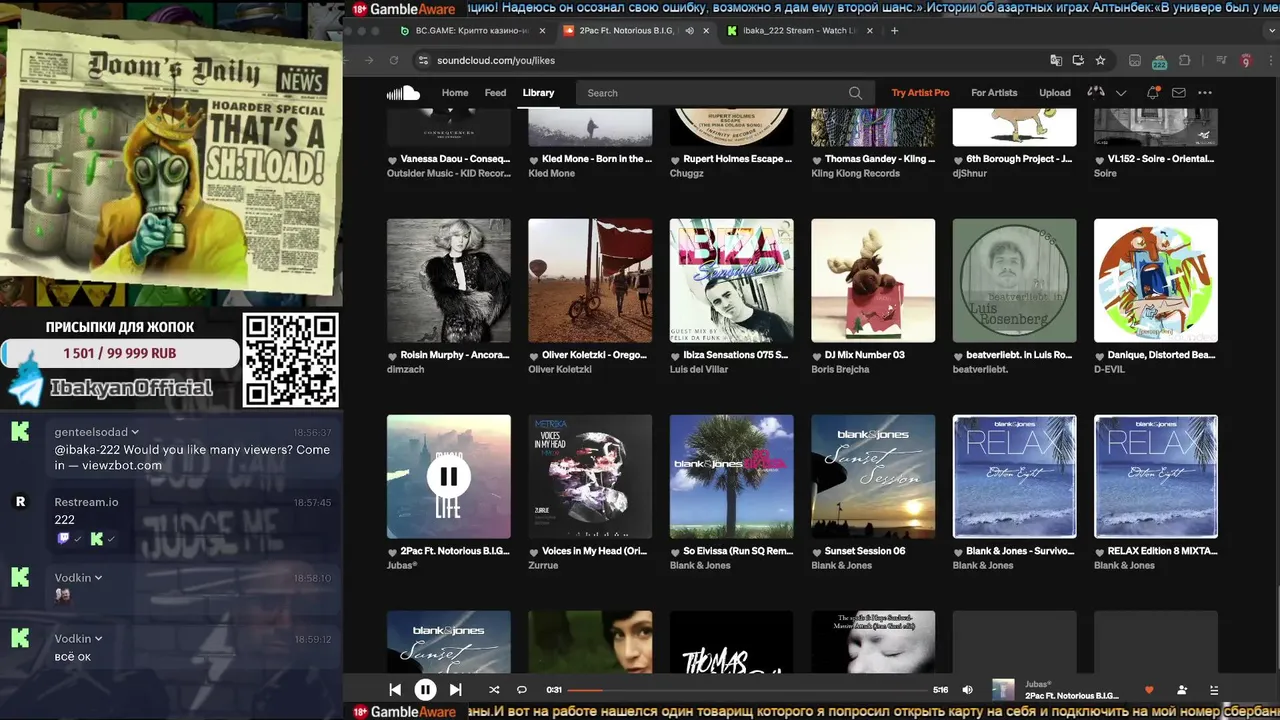
Task: Toggle like heart on Roisin Murphy - Ancora
Action: [393, 356]
